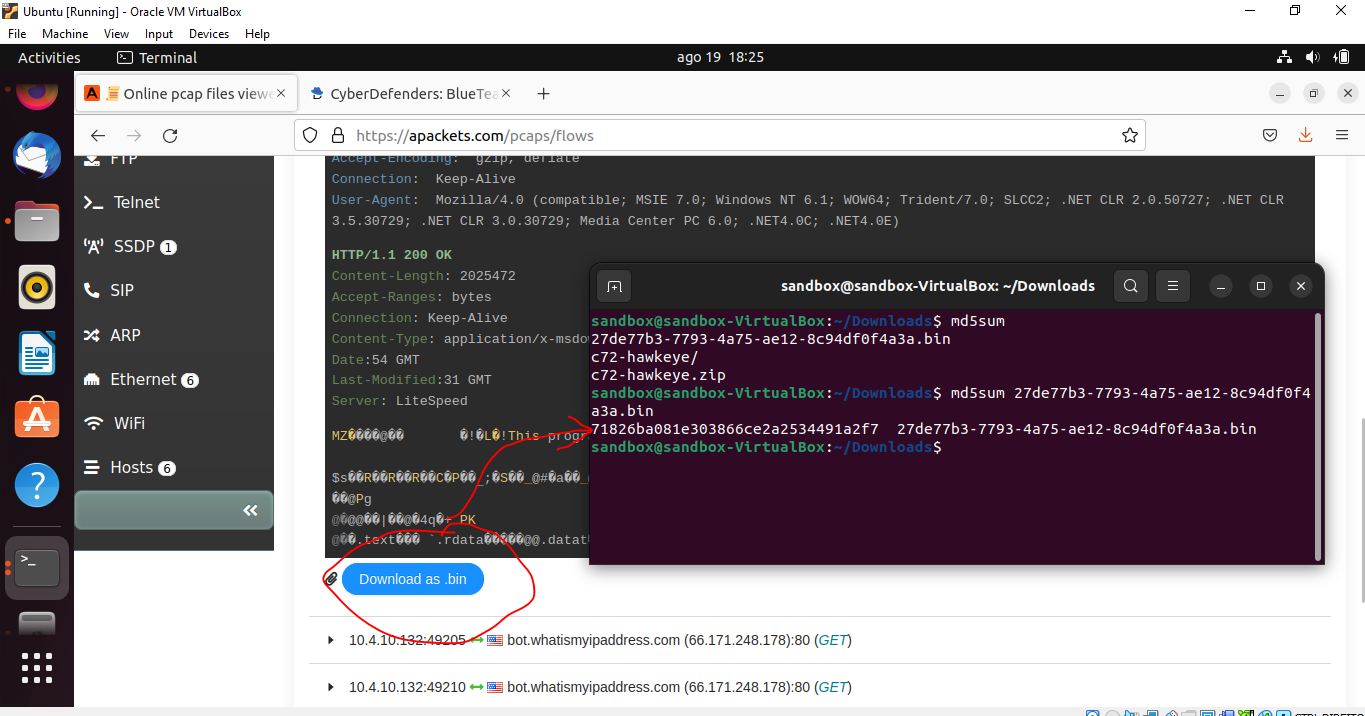1365x716 pixels.
Task: Expand the 10.4.10.132:49205 flow entry
Action: coord(331,640)
